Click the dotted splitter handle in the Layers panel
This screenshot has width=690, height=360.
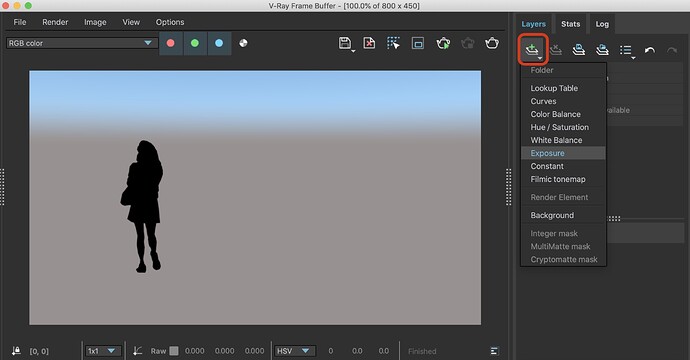pos(614,218)
